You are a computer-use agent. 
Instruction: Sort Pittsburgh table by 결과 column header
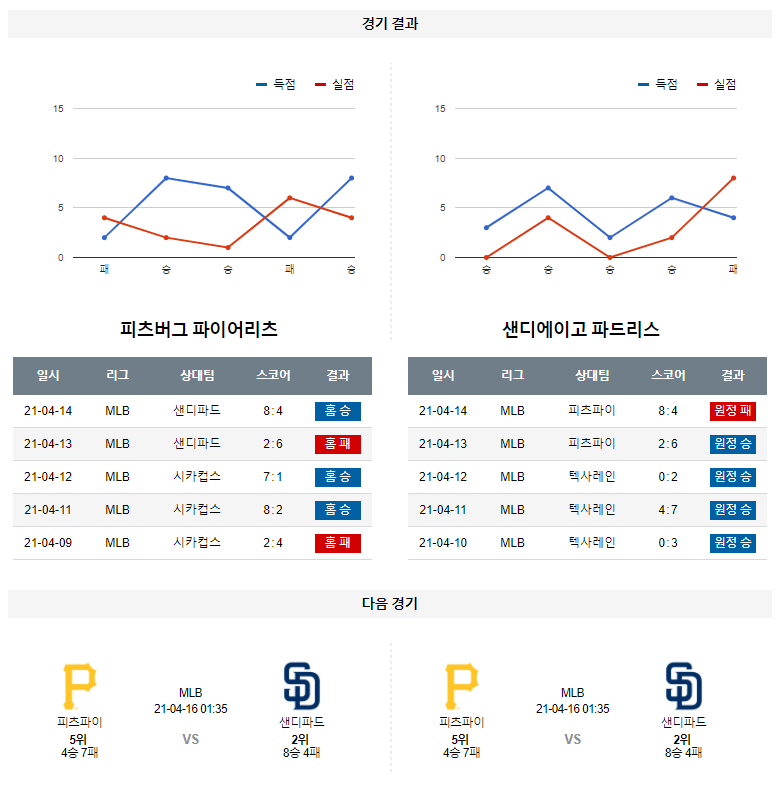coord(337,376)
